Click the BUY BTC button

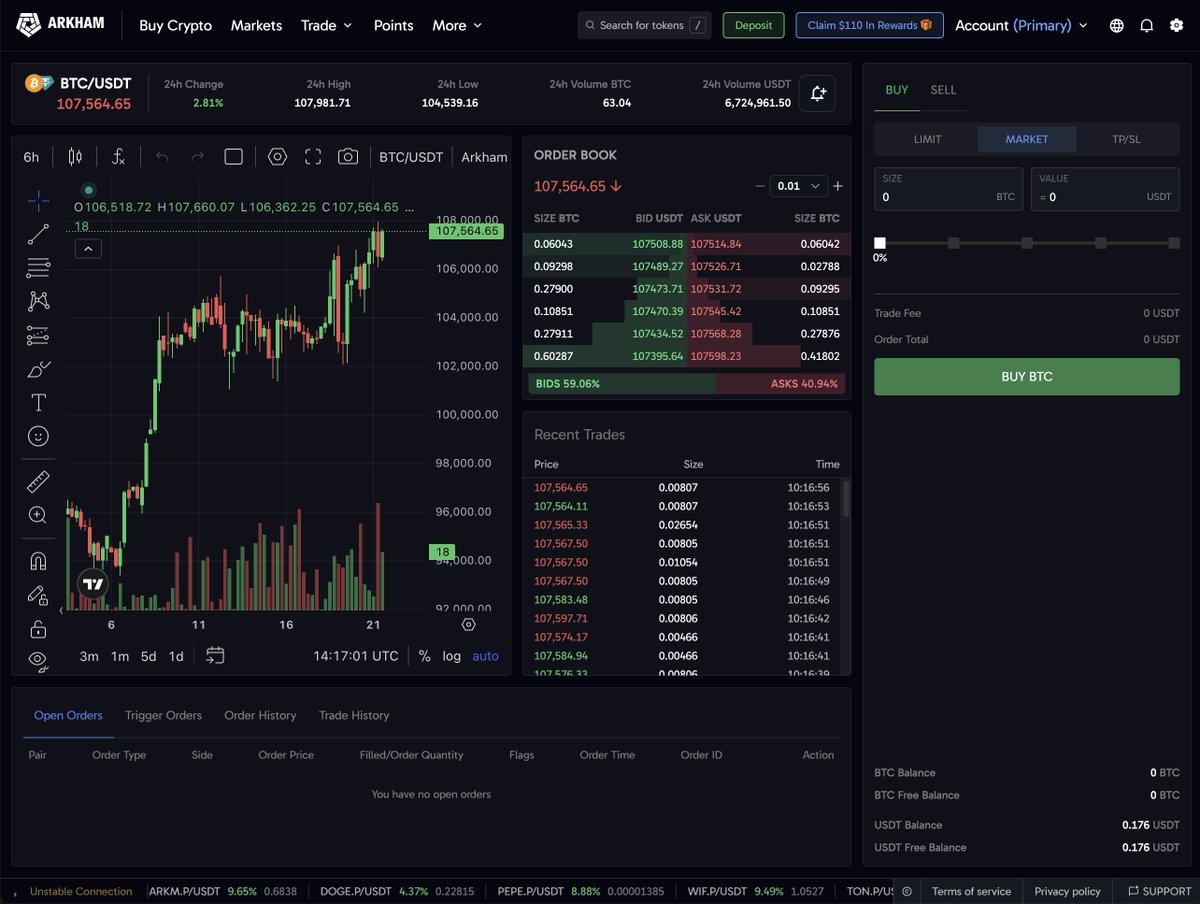click(x=1027, y=377)
